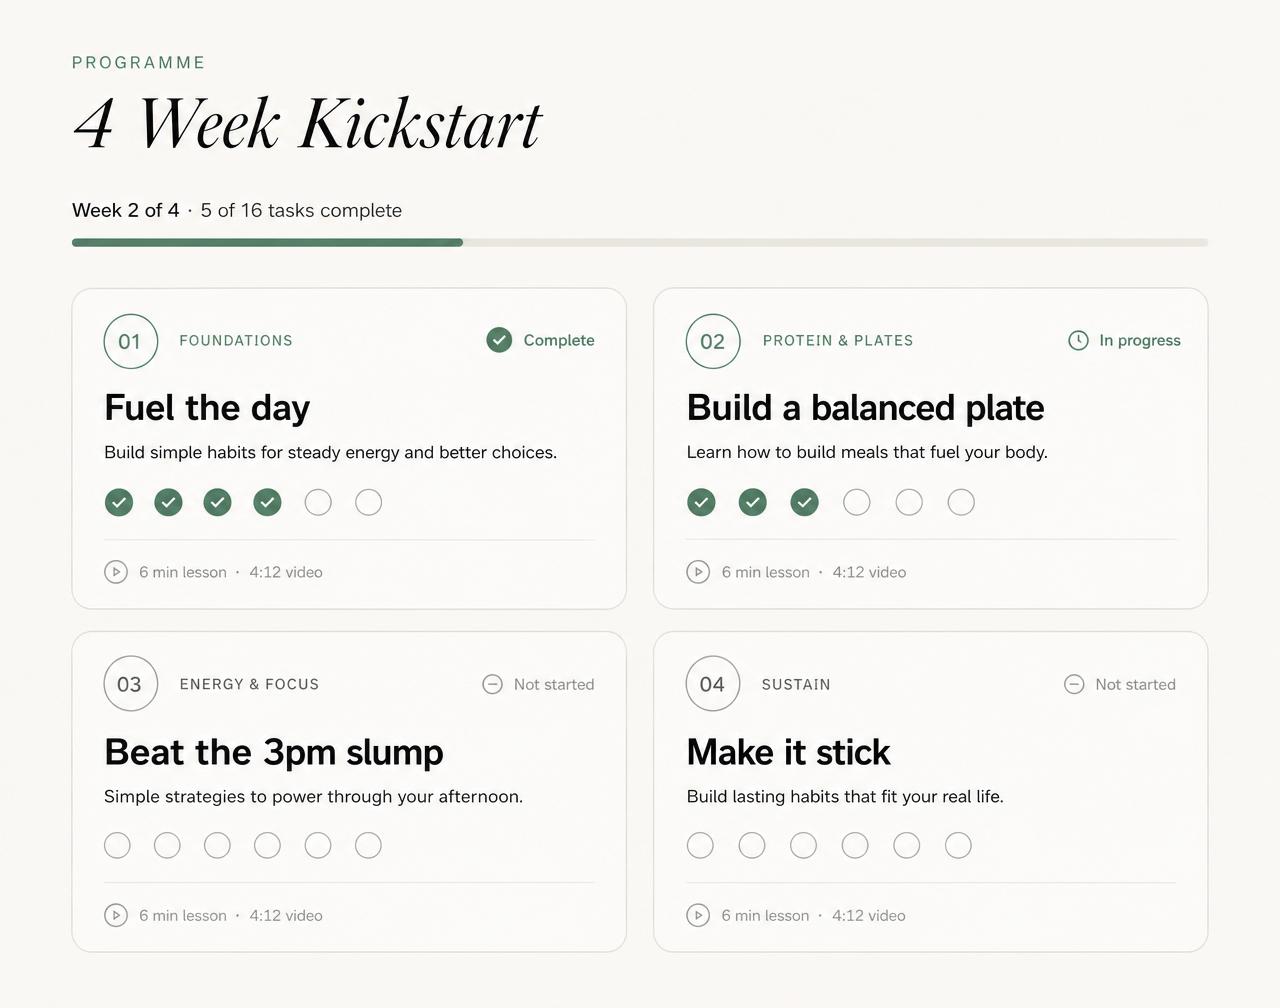Click the 01 module number badge
This screenshot has height=1008, width=1280.
(131, 341)
